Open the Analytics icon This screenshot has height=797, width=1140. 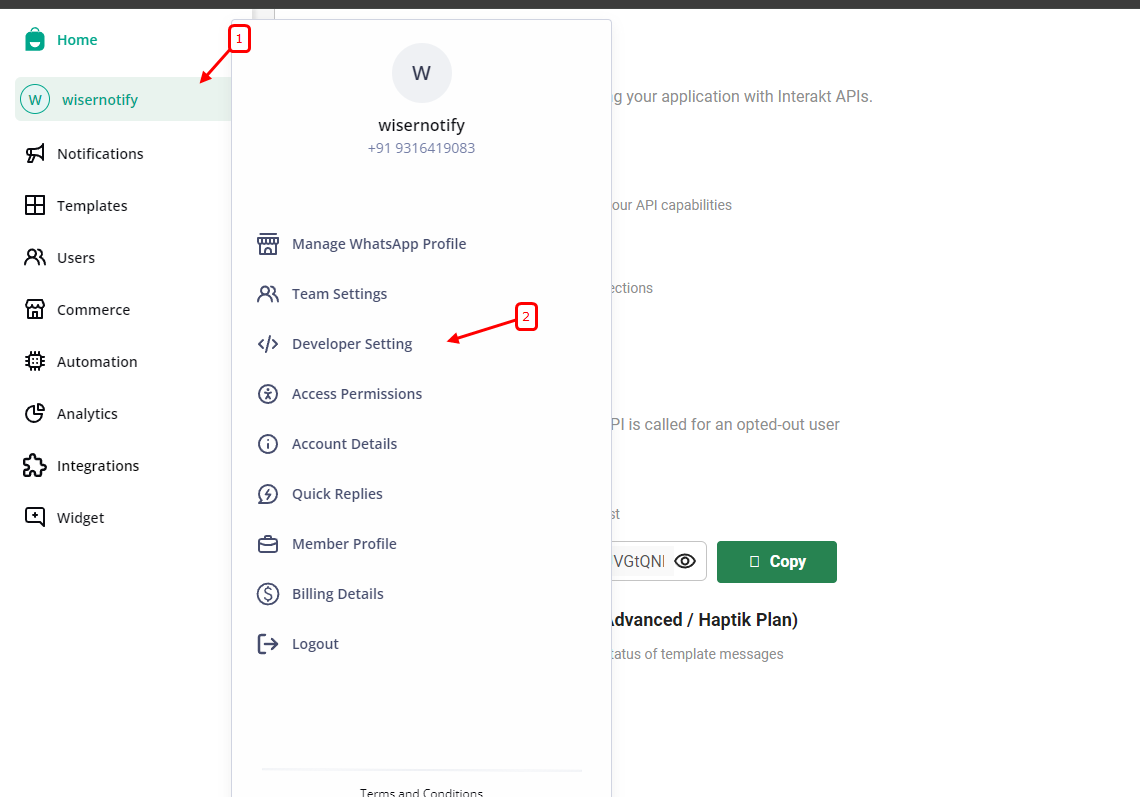[34, 413]
